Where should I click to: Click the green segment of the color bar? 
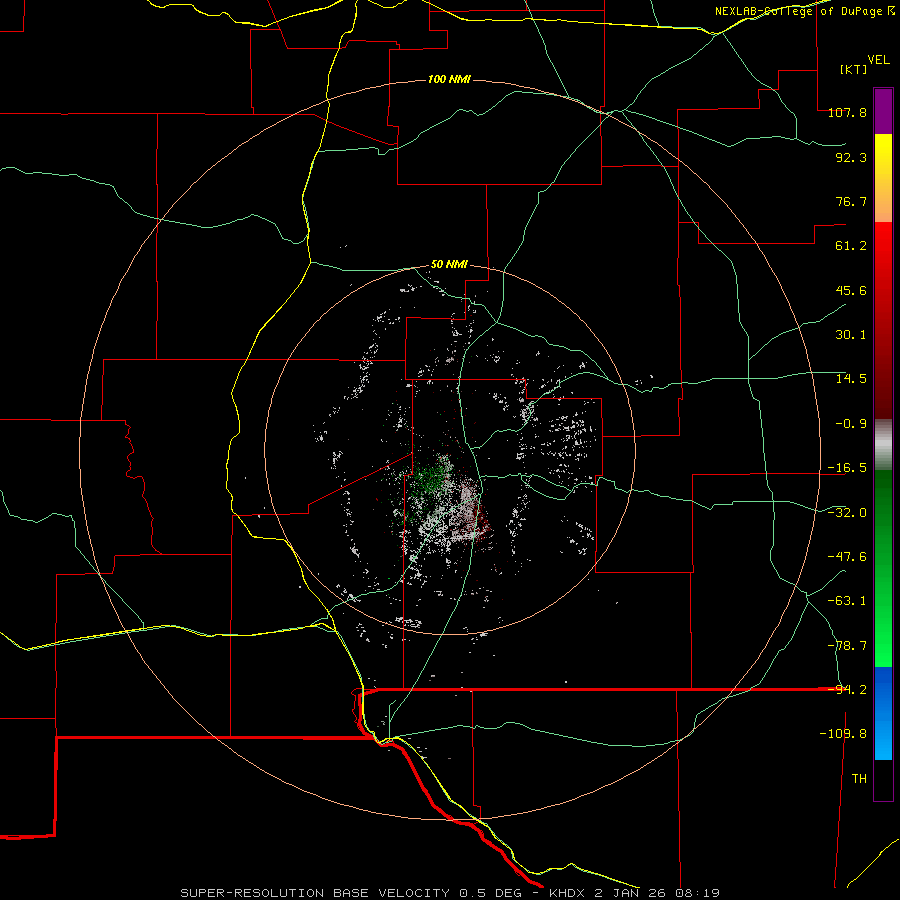[x=883, y=568]
